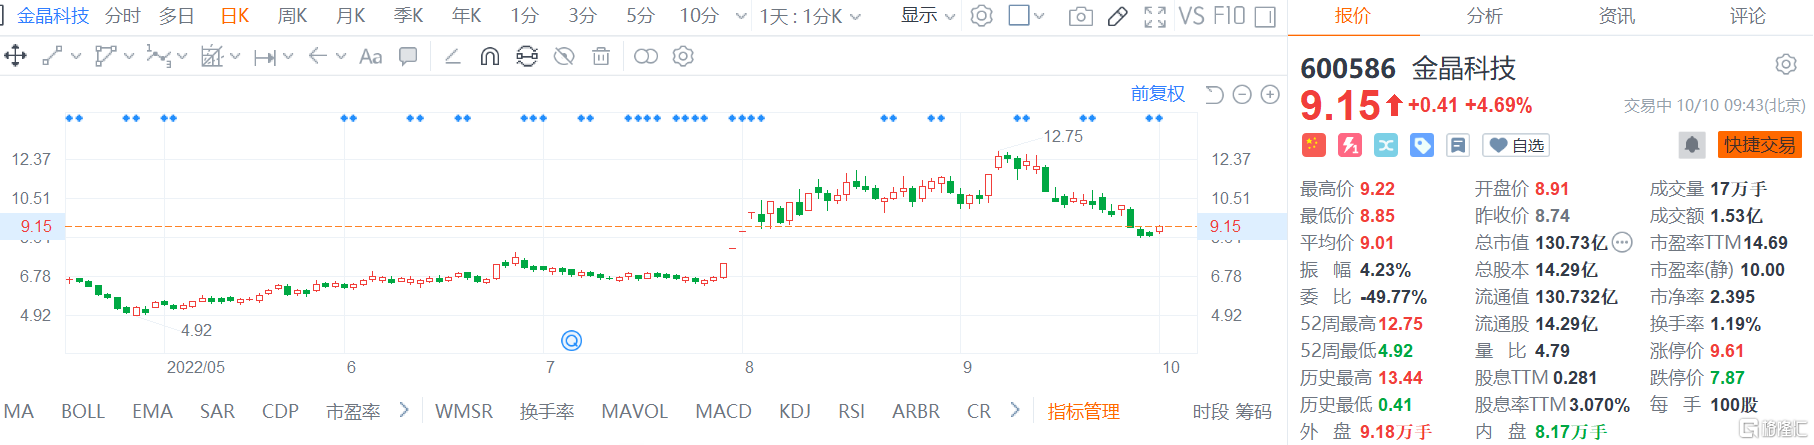Click the angle line drawing tool
Screen dimensions: 1814x445
pyautogui.click(x=453, y=56)
